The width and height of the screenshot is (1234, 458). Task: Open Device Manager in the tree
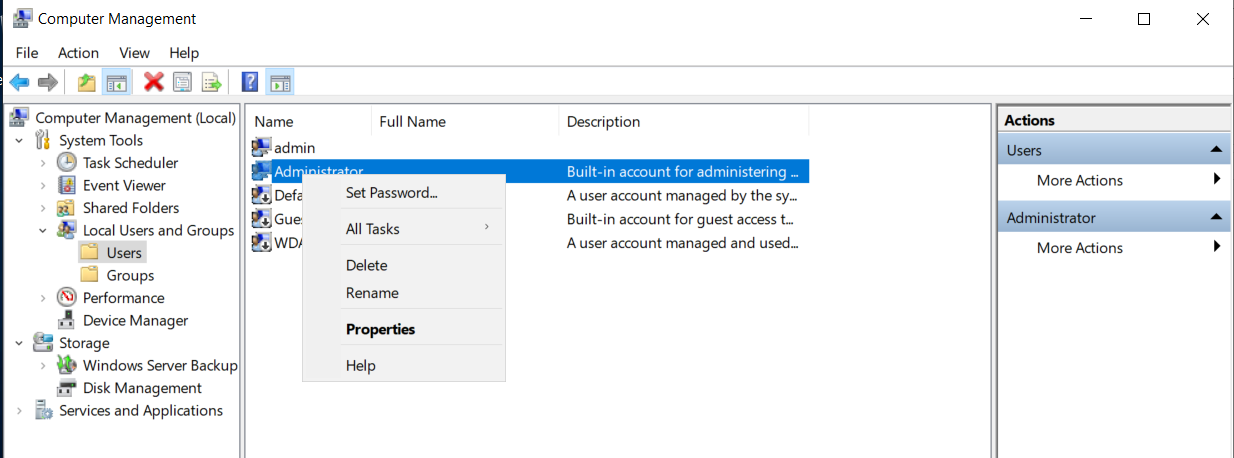pos(135,320)
